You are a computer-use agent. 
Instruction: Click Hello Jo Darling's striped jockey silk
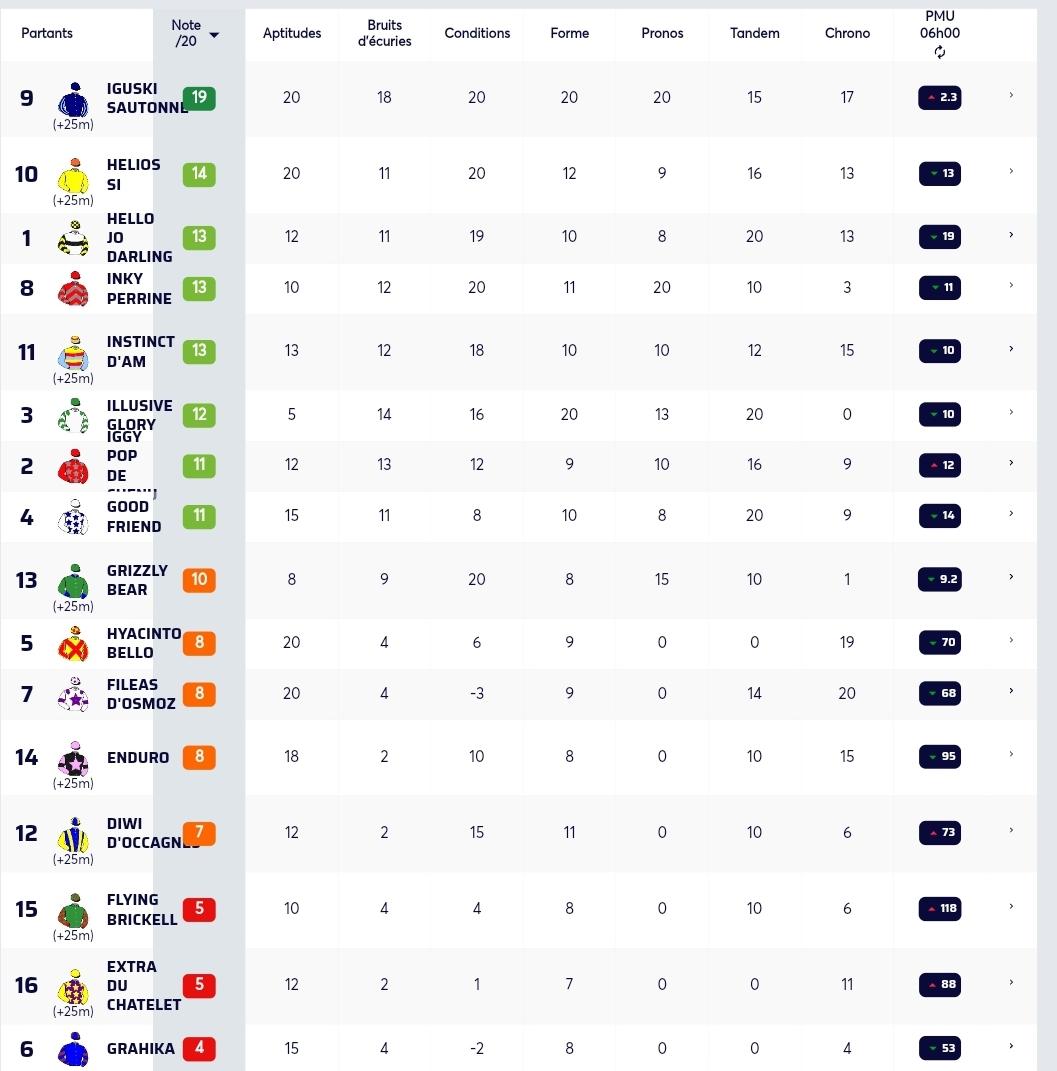[x=74, y=238]
